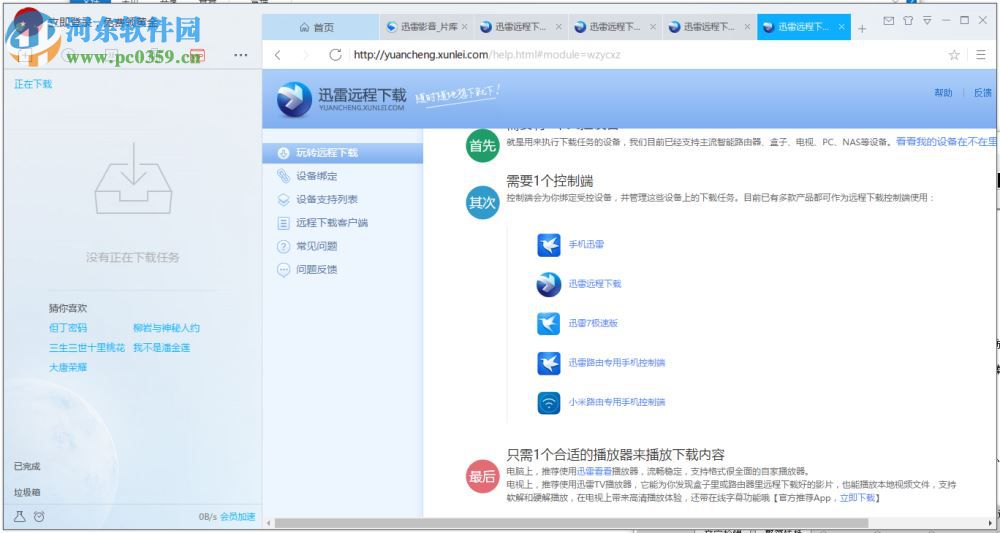Click the 手机迅雷 app icon
Image resolution: width=1000 pixels, height=533 pixels.
coord(548,245)
